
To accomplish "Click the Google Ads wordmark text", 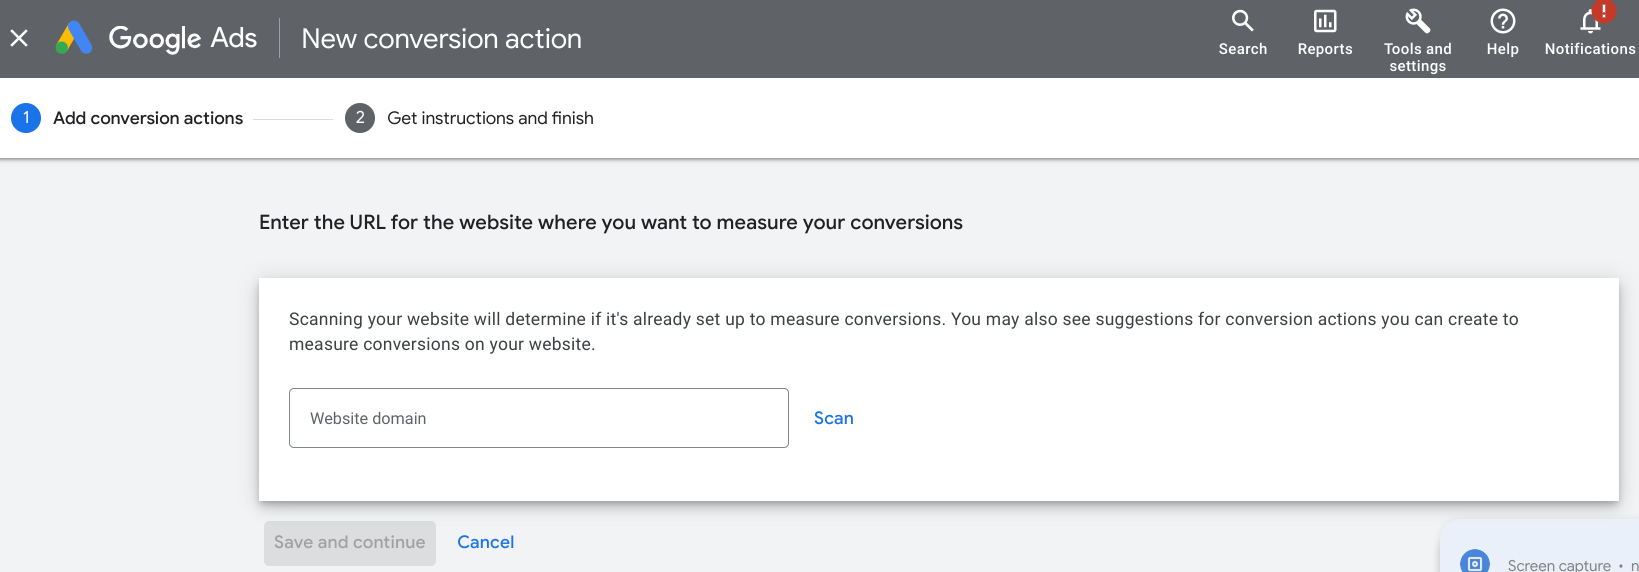I will tap(182, 38).
